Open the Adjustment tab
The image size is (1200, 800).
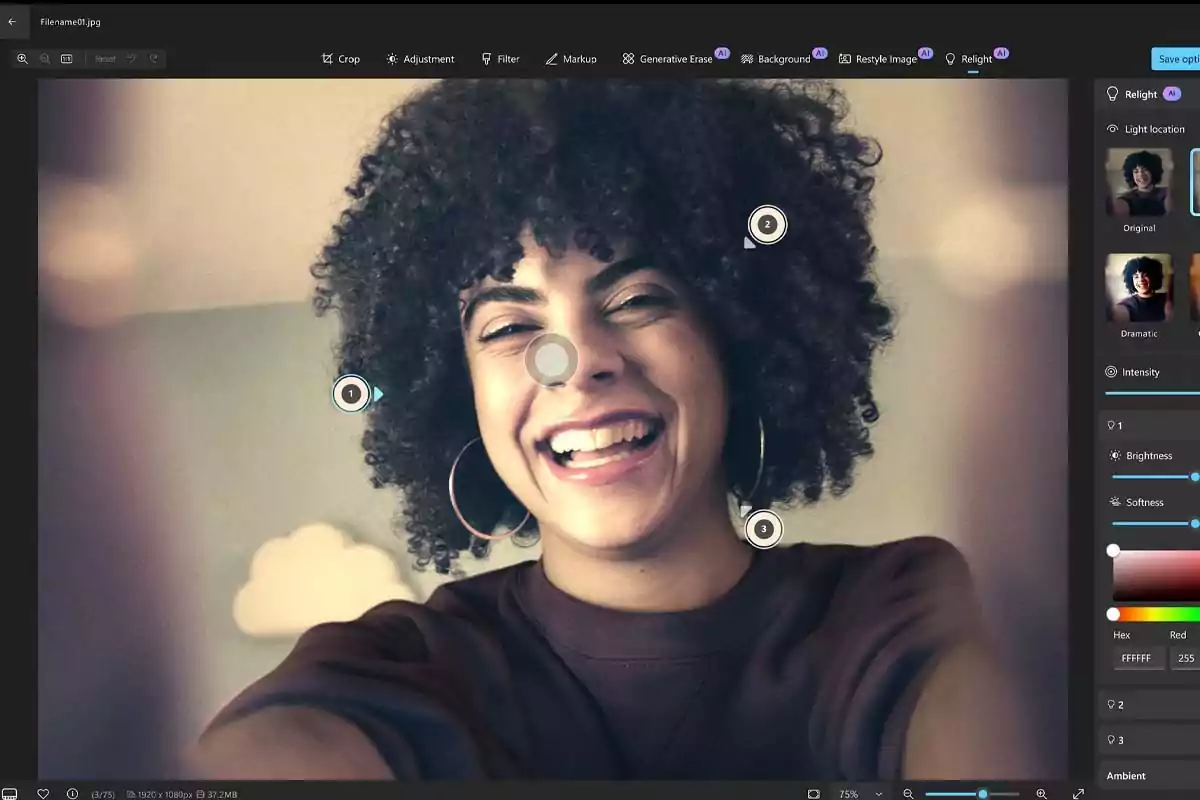[x=420, y=59]
